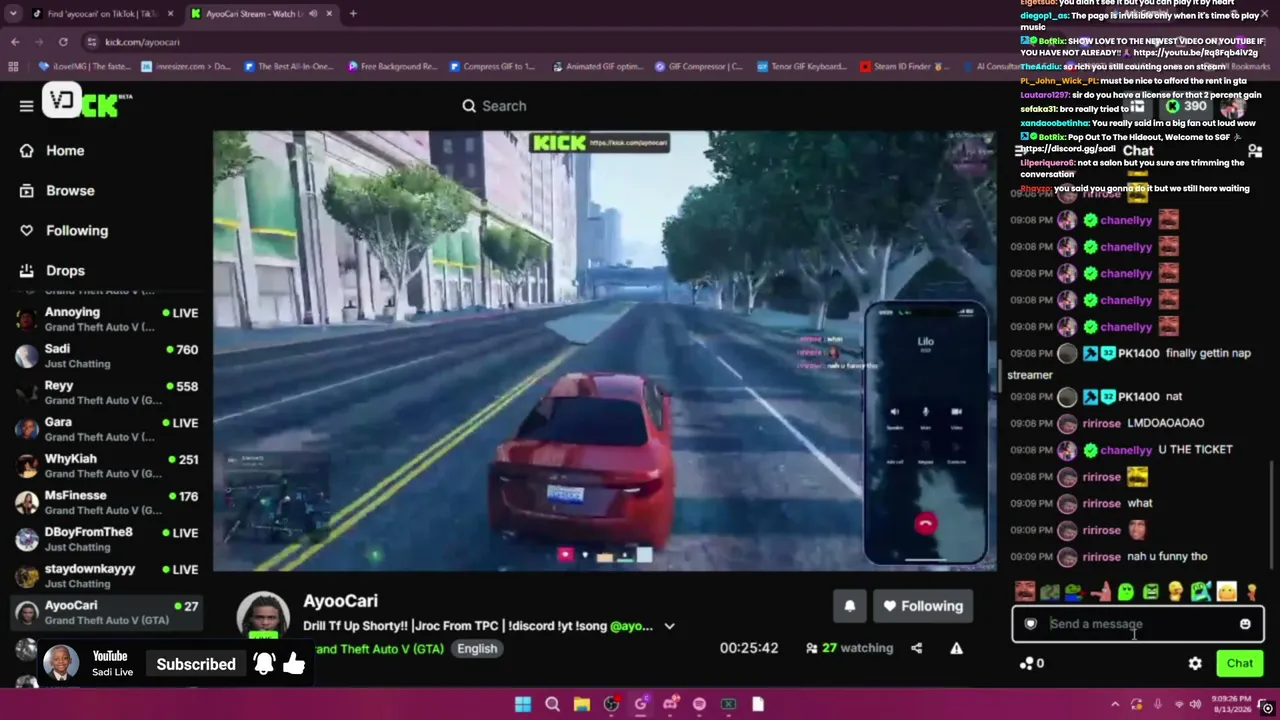Collapse the chat panel using header icon
The image size is (1280, 720).
tap(1021, 151)
